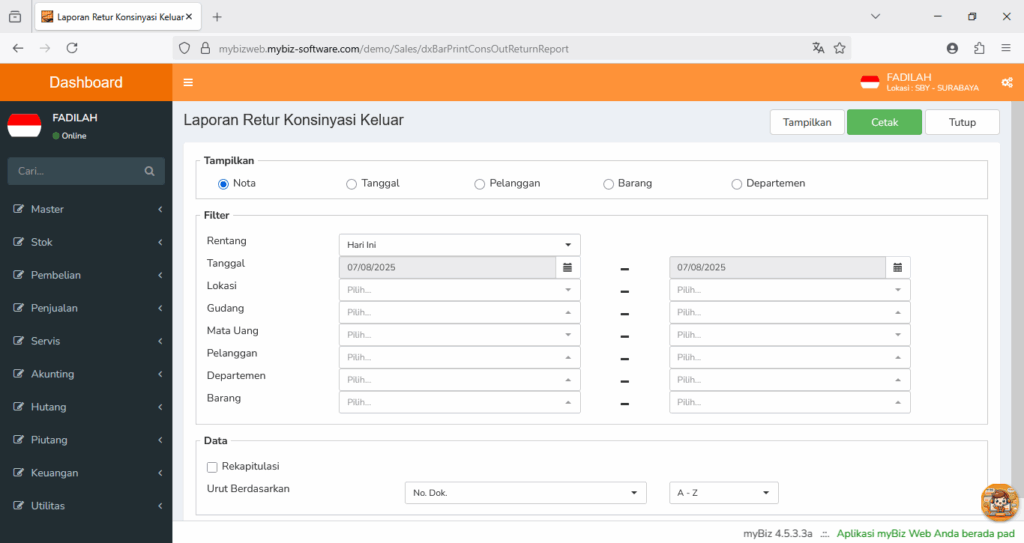Close the Laporan Retur Konsinyasi tab
This screenshot has height=543, width=1024.
[x=189, y=17]
